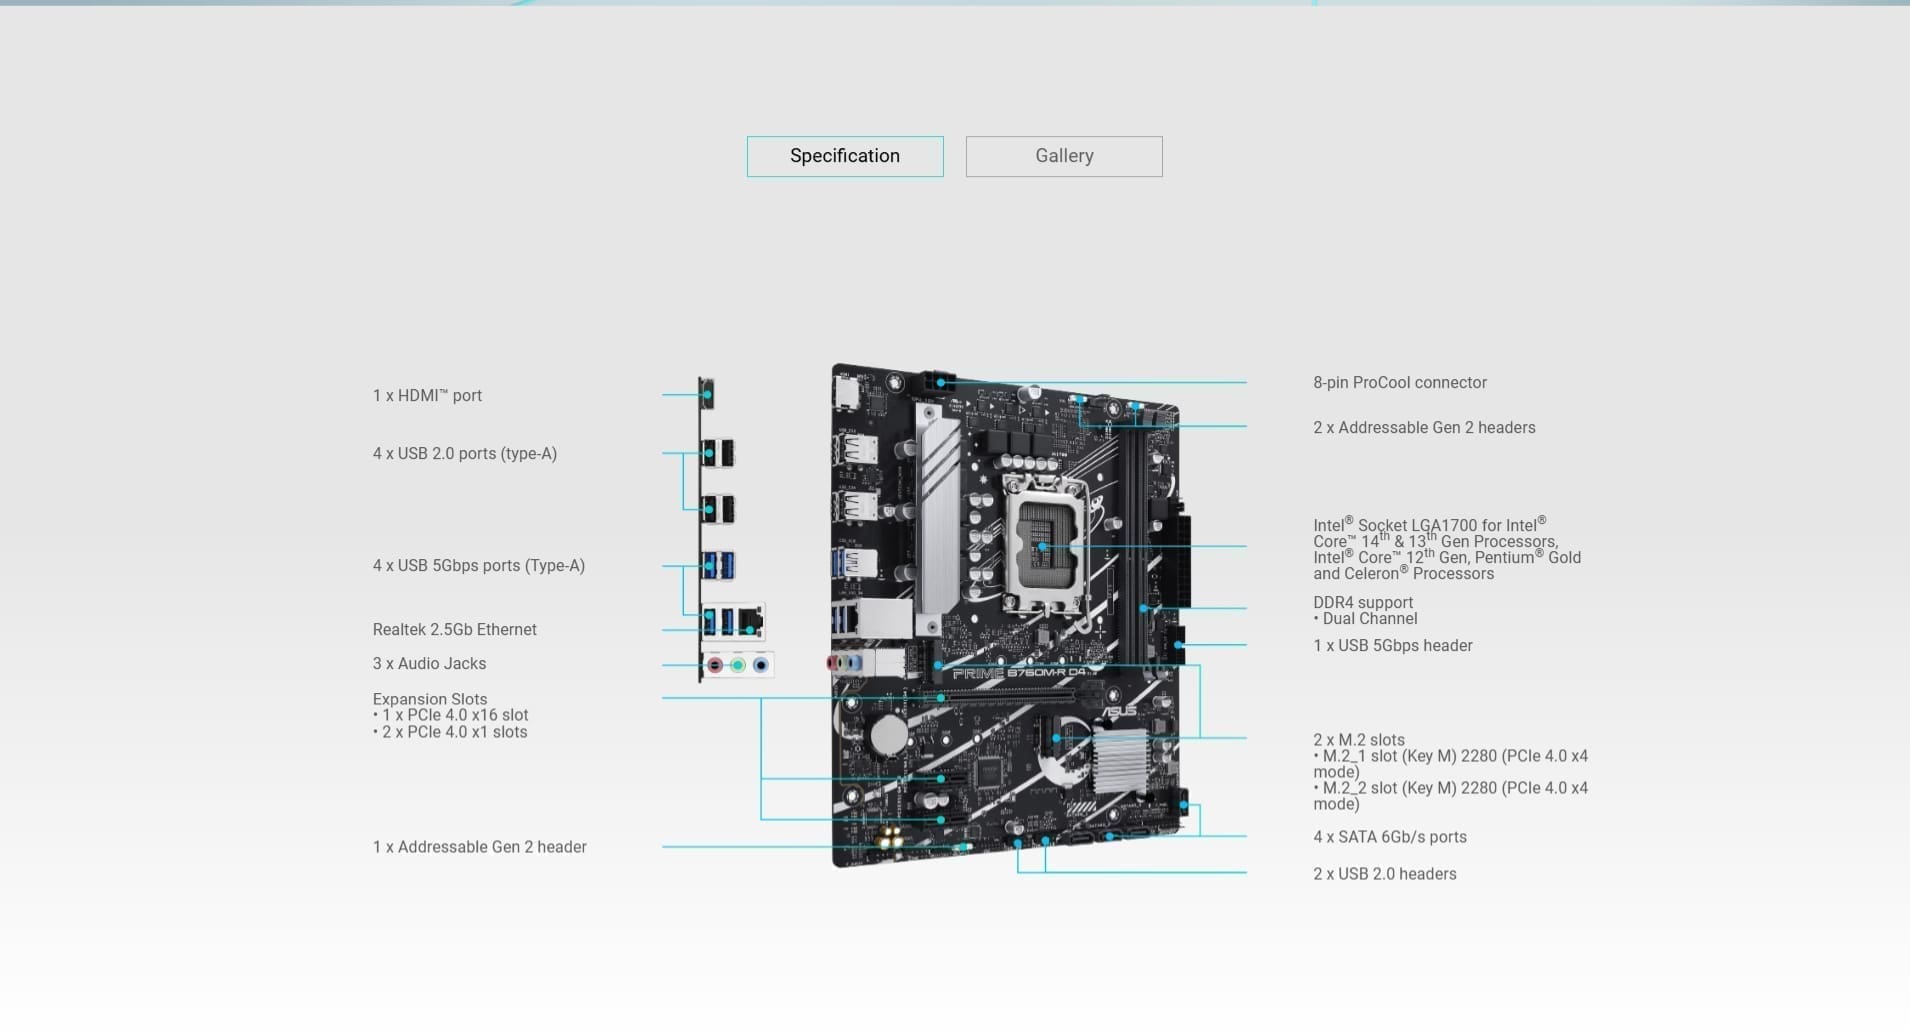
Task: Click the top pair of USB 2.0 ports
Action: pyautogui.click(x=717, y=453)
